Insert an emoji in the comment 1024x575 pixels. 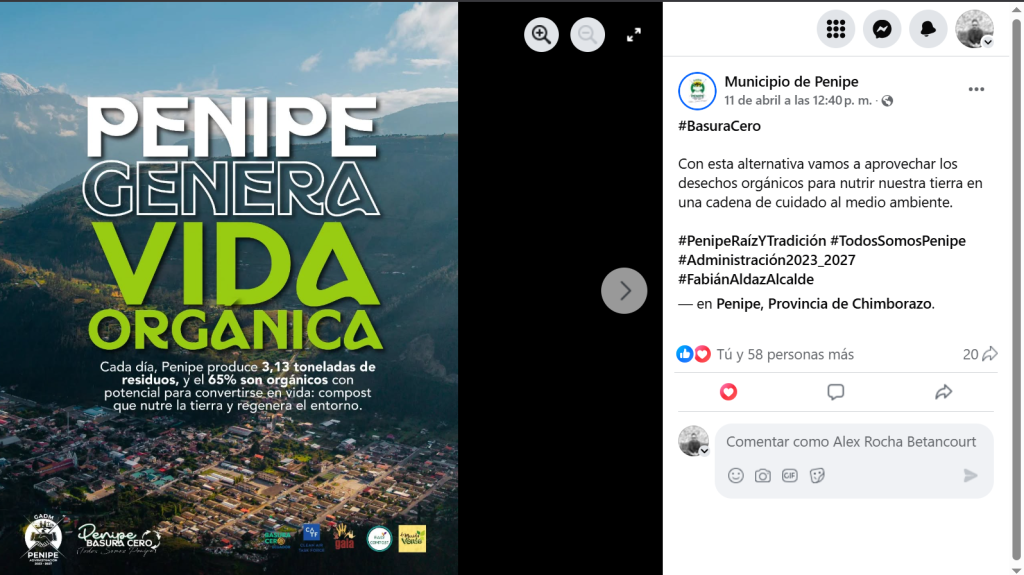click(735, 476)
